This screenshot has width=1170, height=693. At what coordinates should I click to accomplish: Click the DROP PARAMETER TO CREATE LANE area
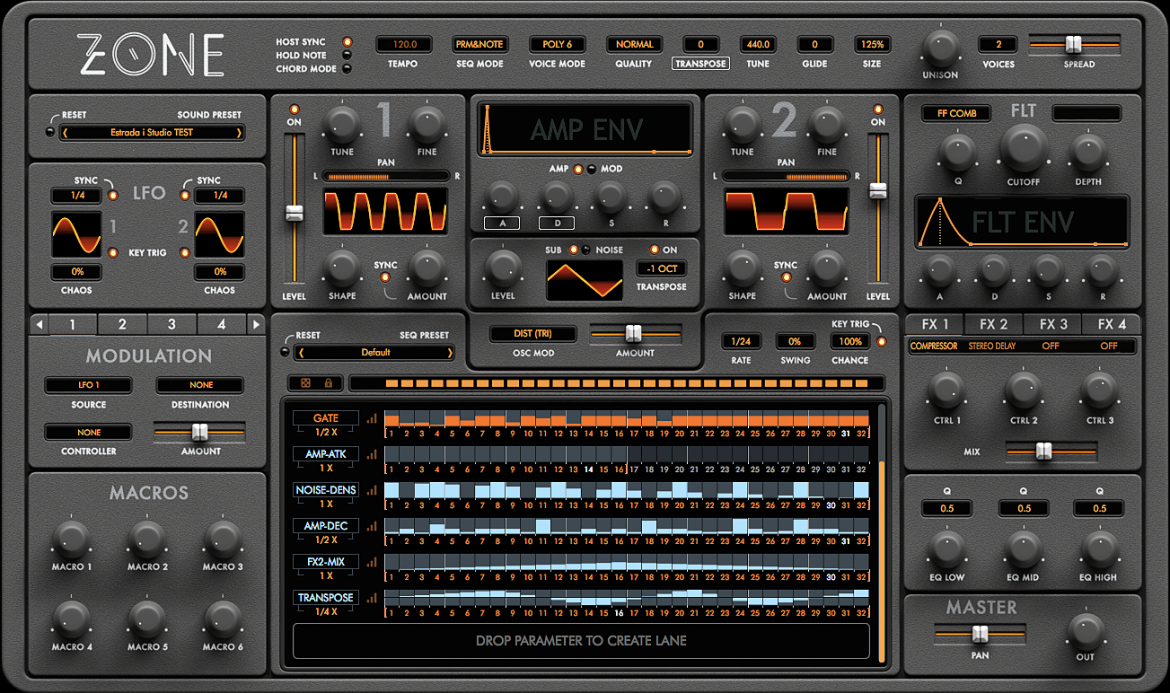click(x=581, y=641)
